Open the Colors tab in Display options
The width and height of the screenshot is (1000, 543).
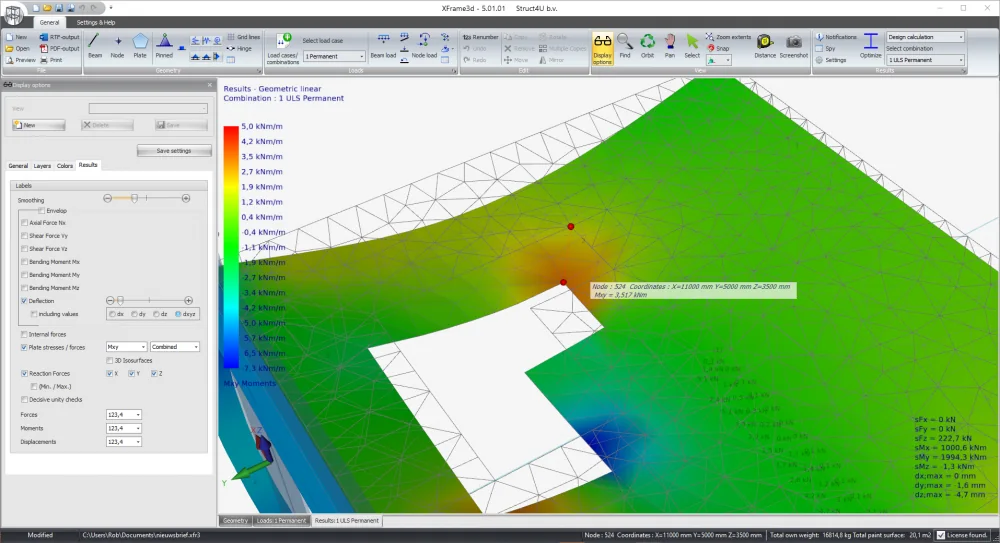[65, 166]
